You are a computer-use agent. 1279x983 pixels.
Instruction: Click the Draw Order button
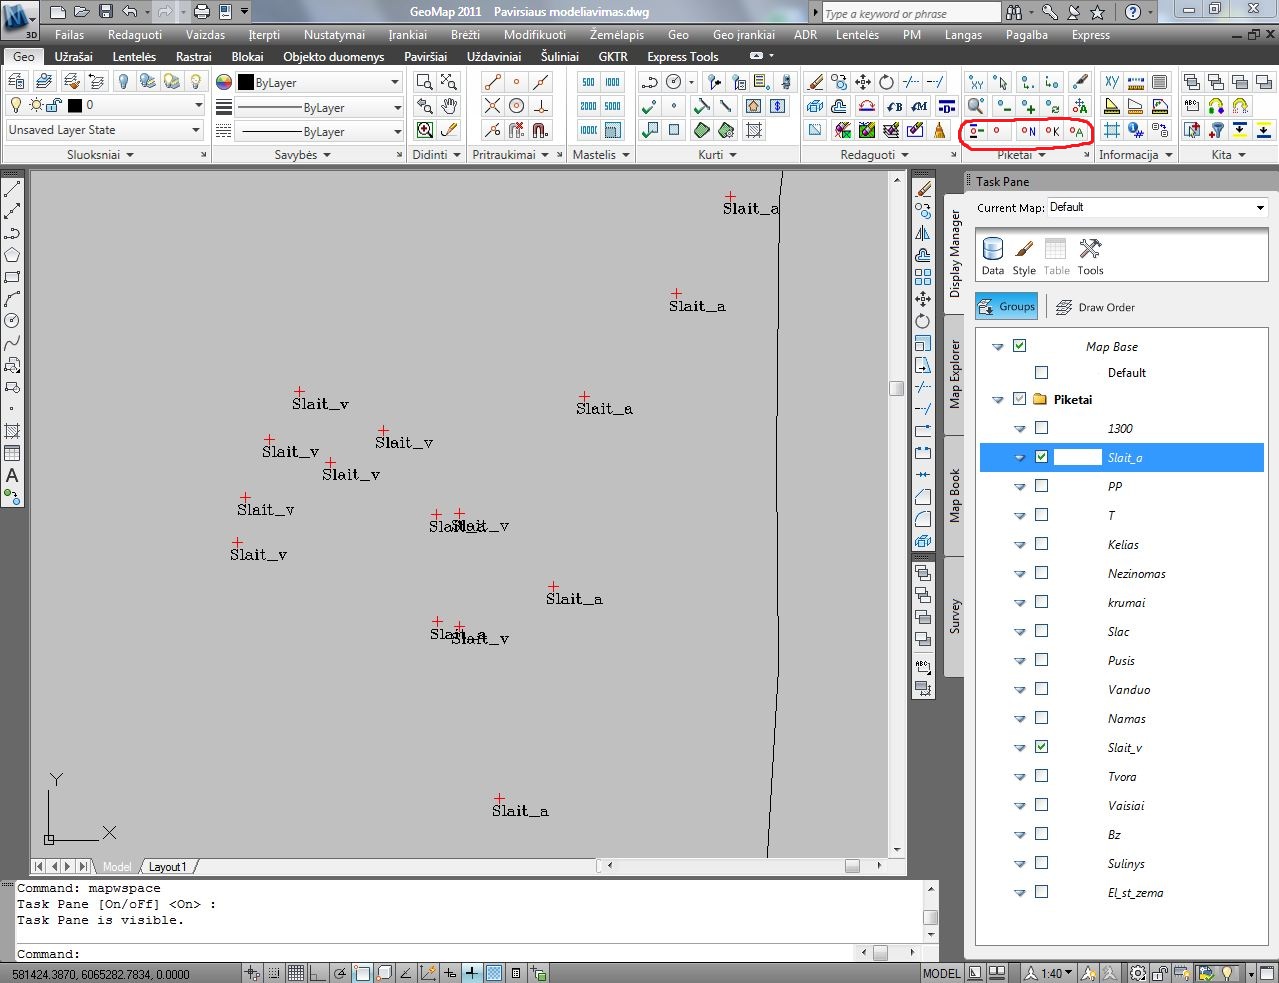coord(1094,307)
